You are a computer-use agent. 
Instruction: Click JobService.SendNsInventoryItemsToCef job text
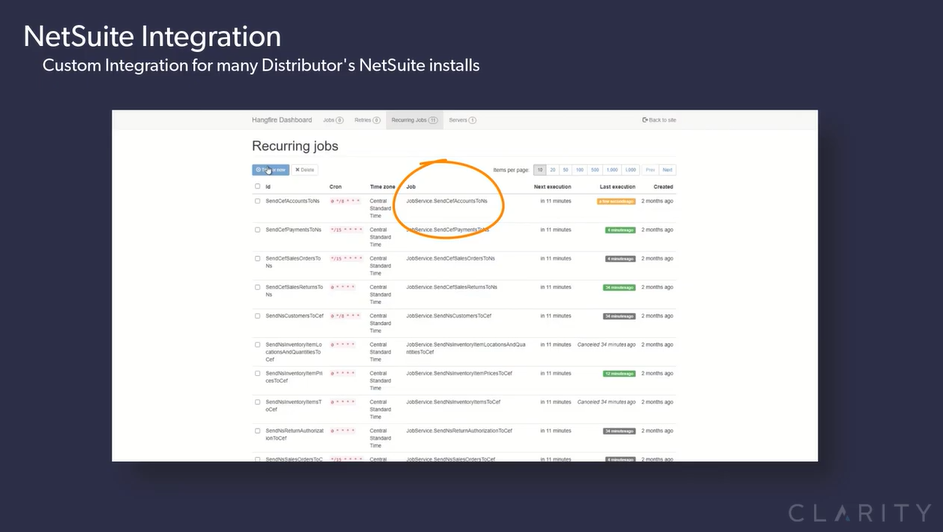[x=453, y=402]
